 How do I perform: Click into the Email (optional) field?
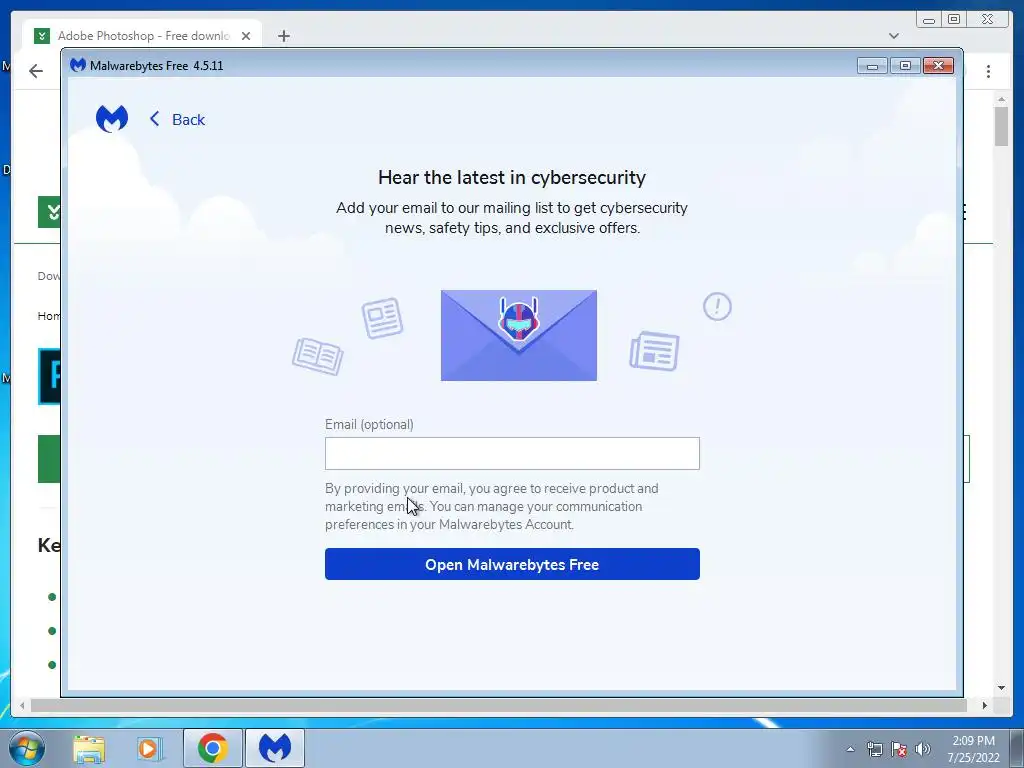pos(512,453)
